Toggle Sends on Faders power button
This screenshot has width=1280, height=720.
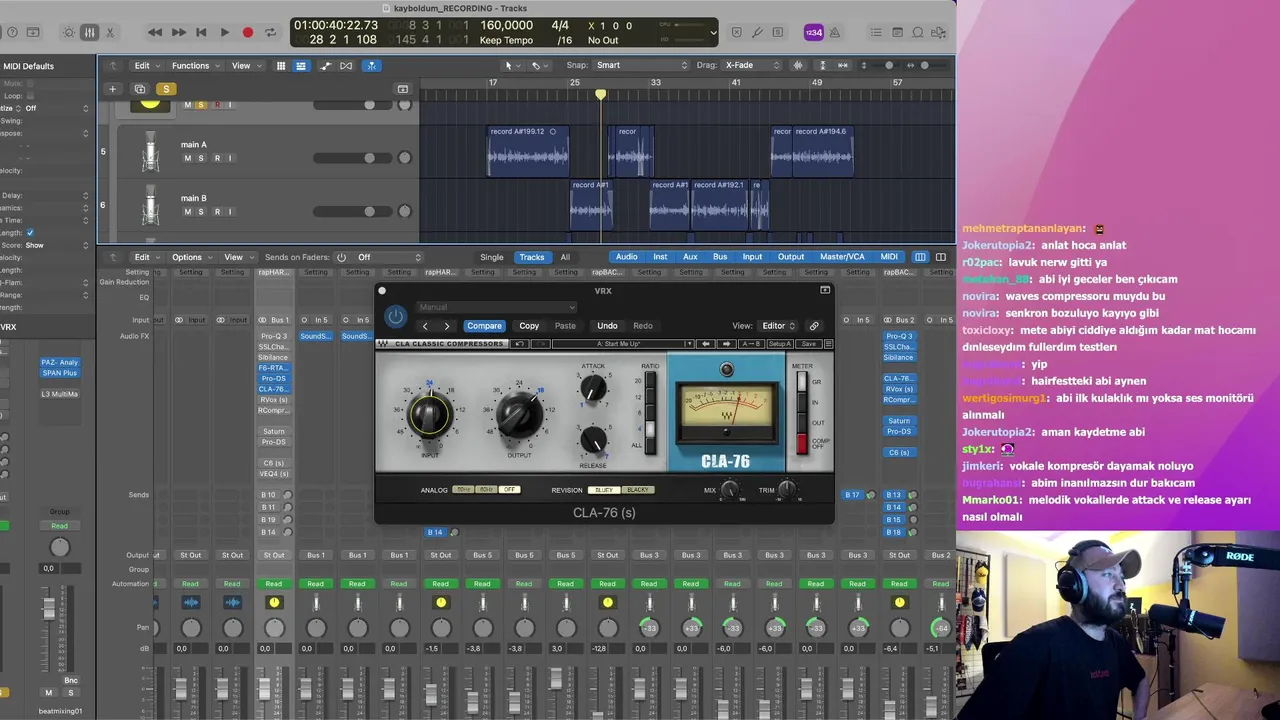tap(341, 257)
